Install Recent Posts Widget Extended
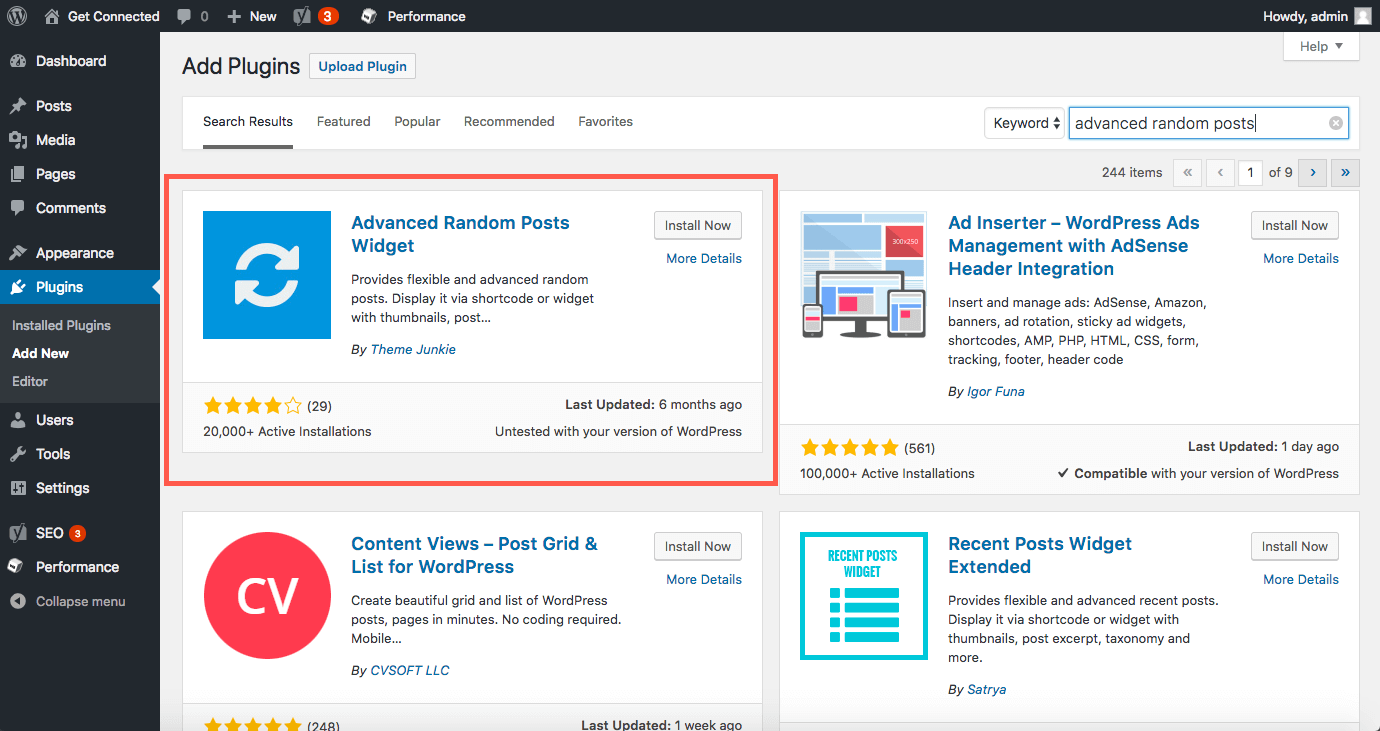The width and height of the screenshot is (1380, 731). pos(1295,546)
